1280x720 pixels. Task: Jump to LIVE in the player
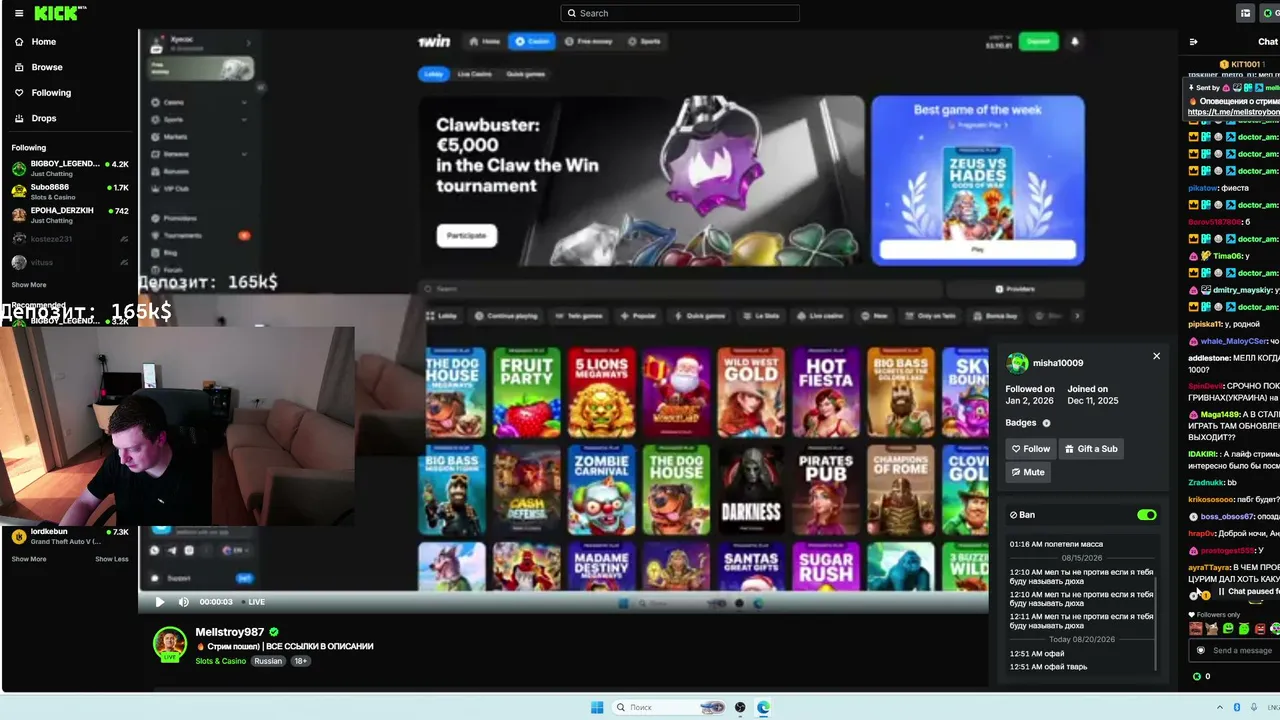253,602
